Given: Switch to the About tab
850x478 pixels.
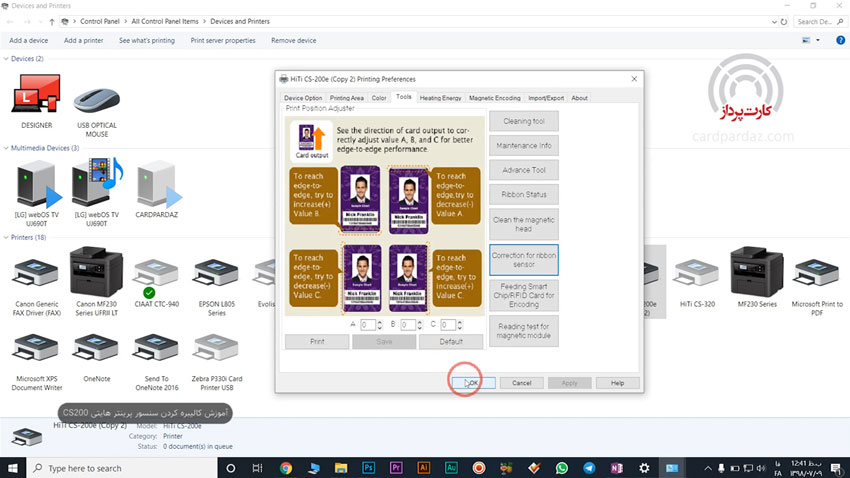Looking at the screenshot, I should click(x=579, y=98).
